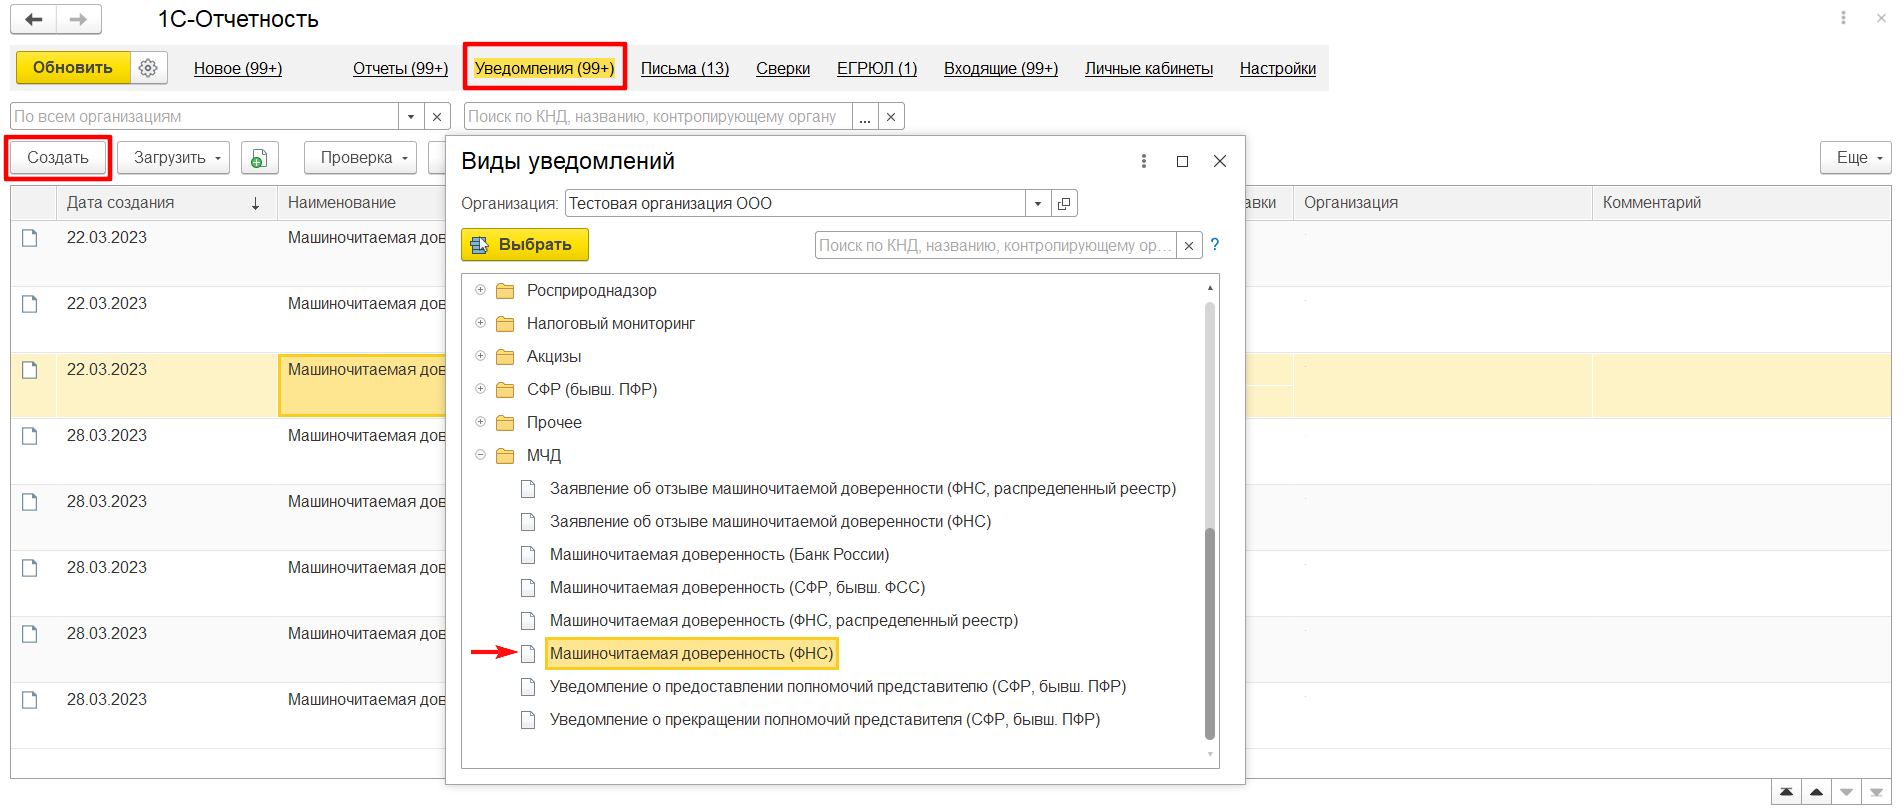Viewport: 1904px width, 812px height.
Task: Switch to Новое (99+) tab
Action: tap(238, 68)
